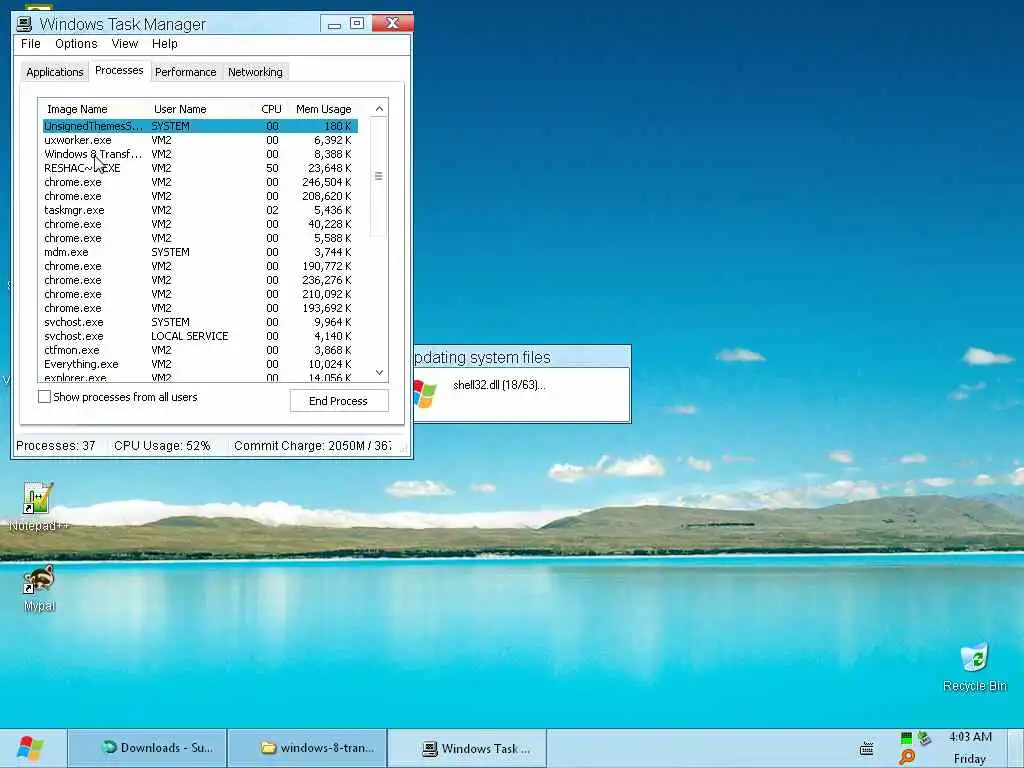Switch to Downloads browser taskbar button

pyautogui.click(x=147, y=748)
